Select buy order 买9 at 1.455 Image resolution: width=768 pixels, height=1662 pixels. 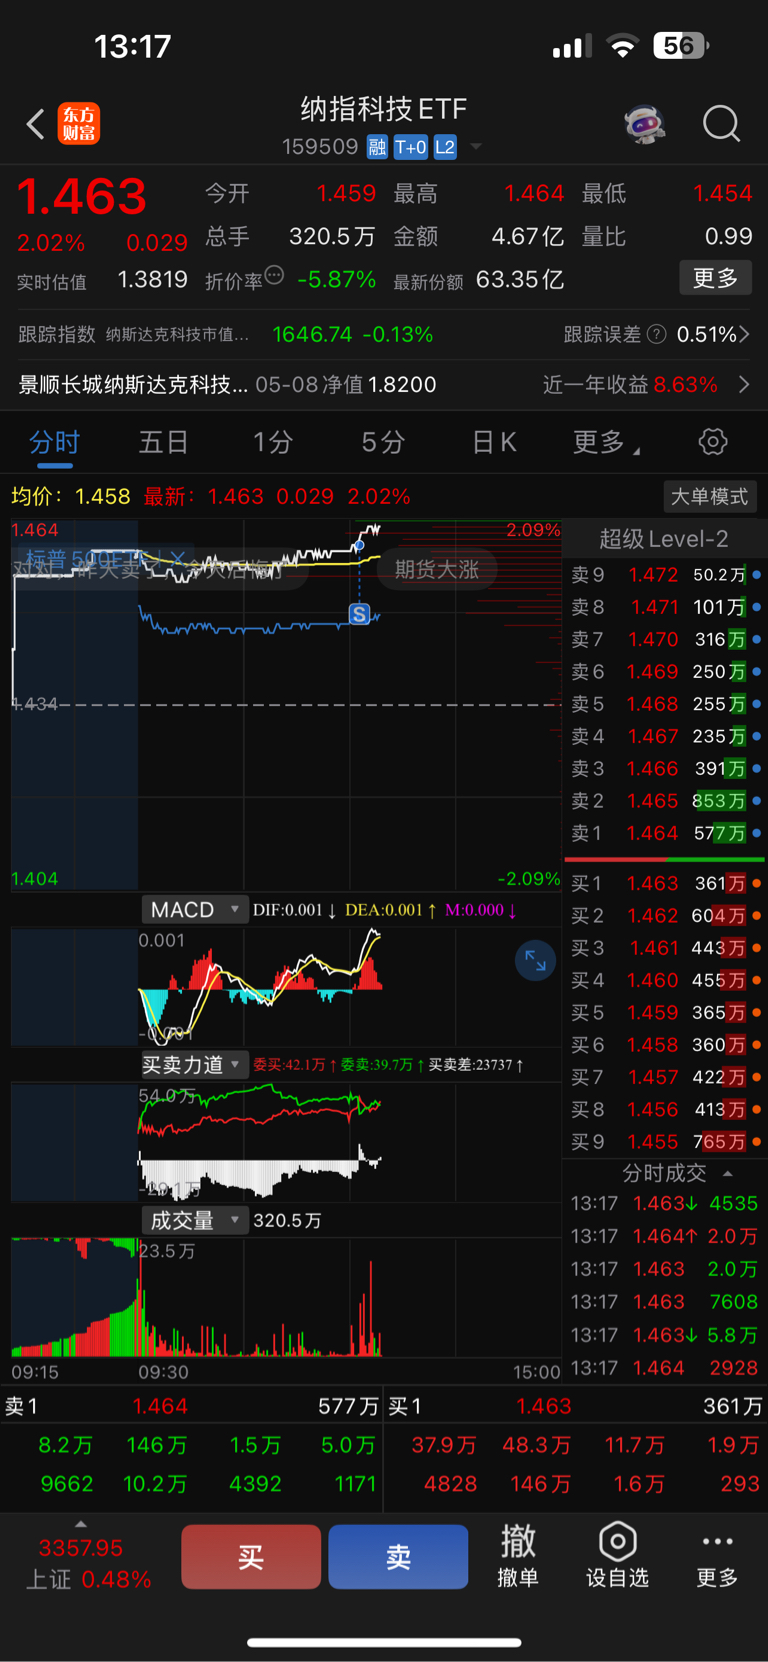point(664,1141)
